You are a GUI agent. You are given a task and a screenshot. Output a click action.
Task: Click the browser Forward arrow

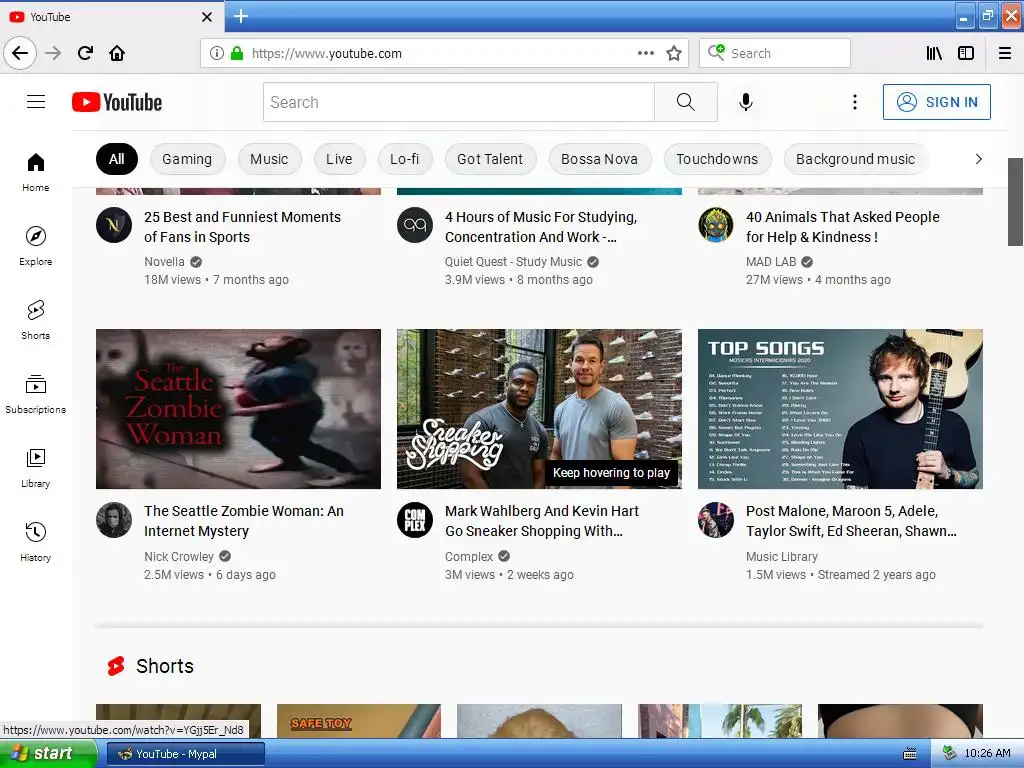[53, 53]
